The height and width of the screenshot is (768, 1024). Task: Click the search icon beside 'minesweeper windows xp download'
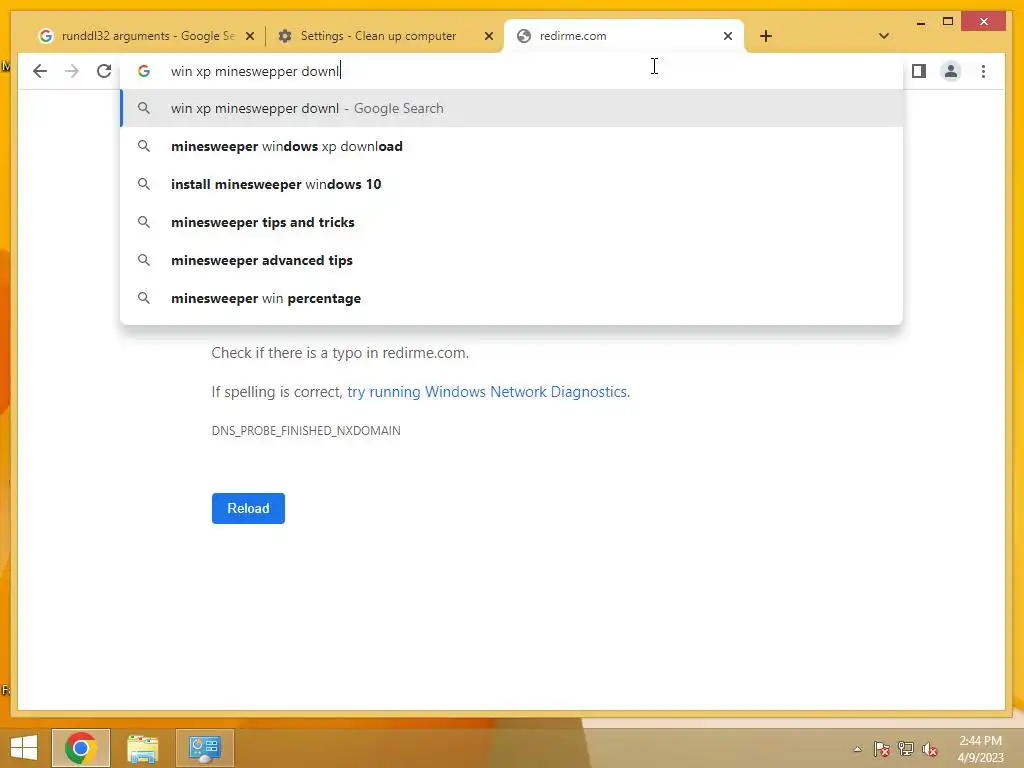[144, 146]
